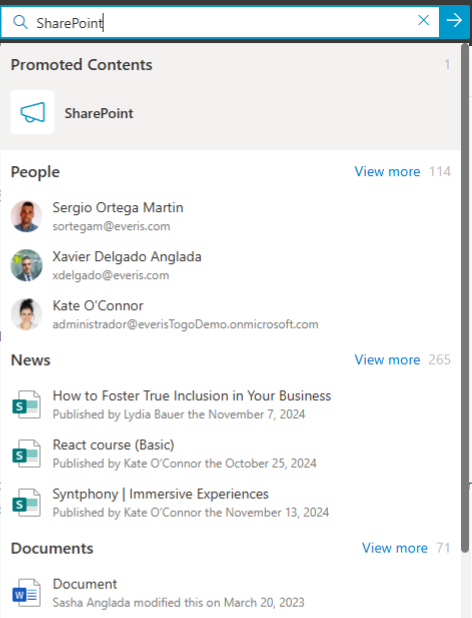Click the results panel vertical scrollbar
472x618 pixels.
(465, 298)
